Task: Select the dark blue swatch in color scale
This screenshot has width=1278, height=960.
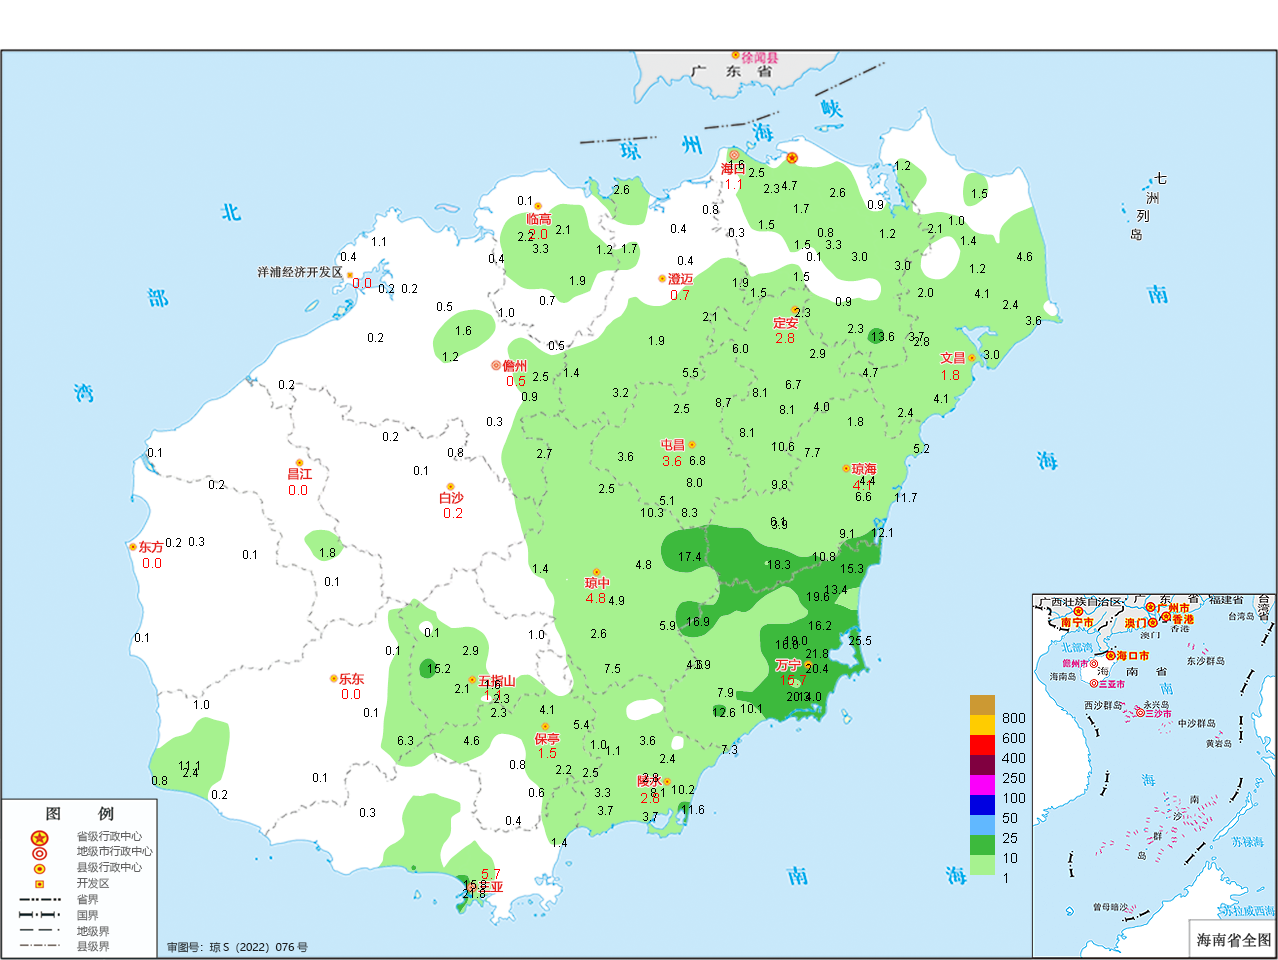Action: pyautogui.click(x=982, y=805)
